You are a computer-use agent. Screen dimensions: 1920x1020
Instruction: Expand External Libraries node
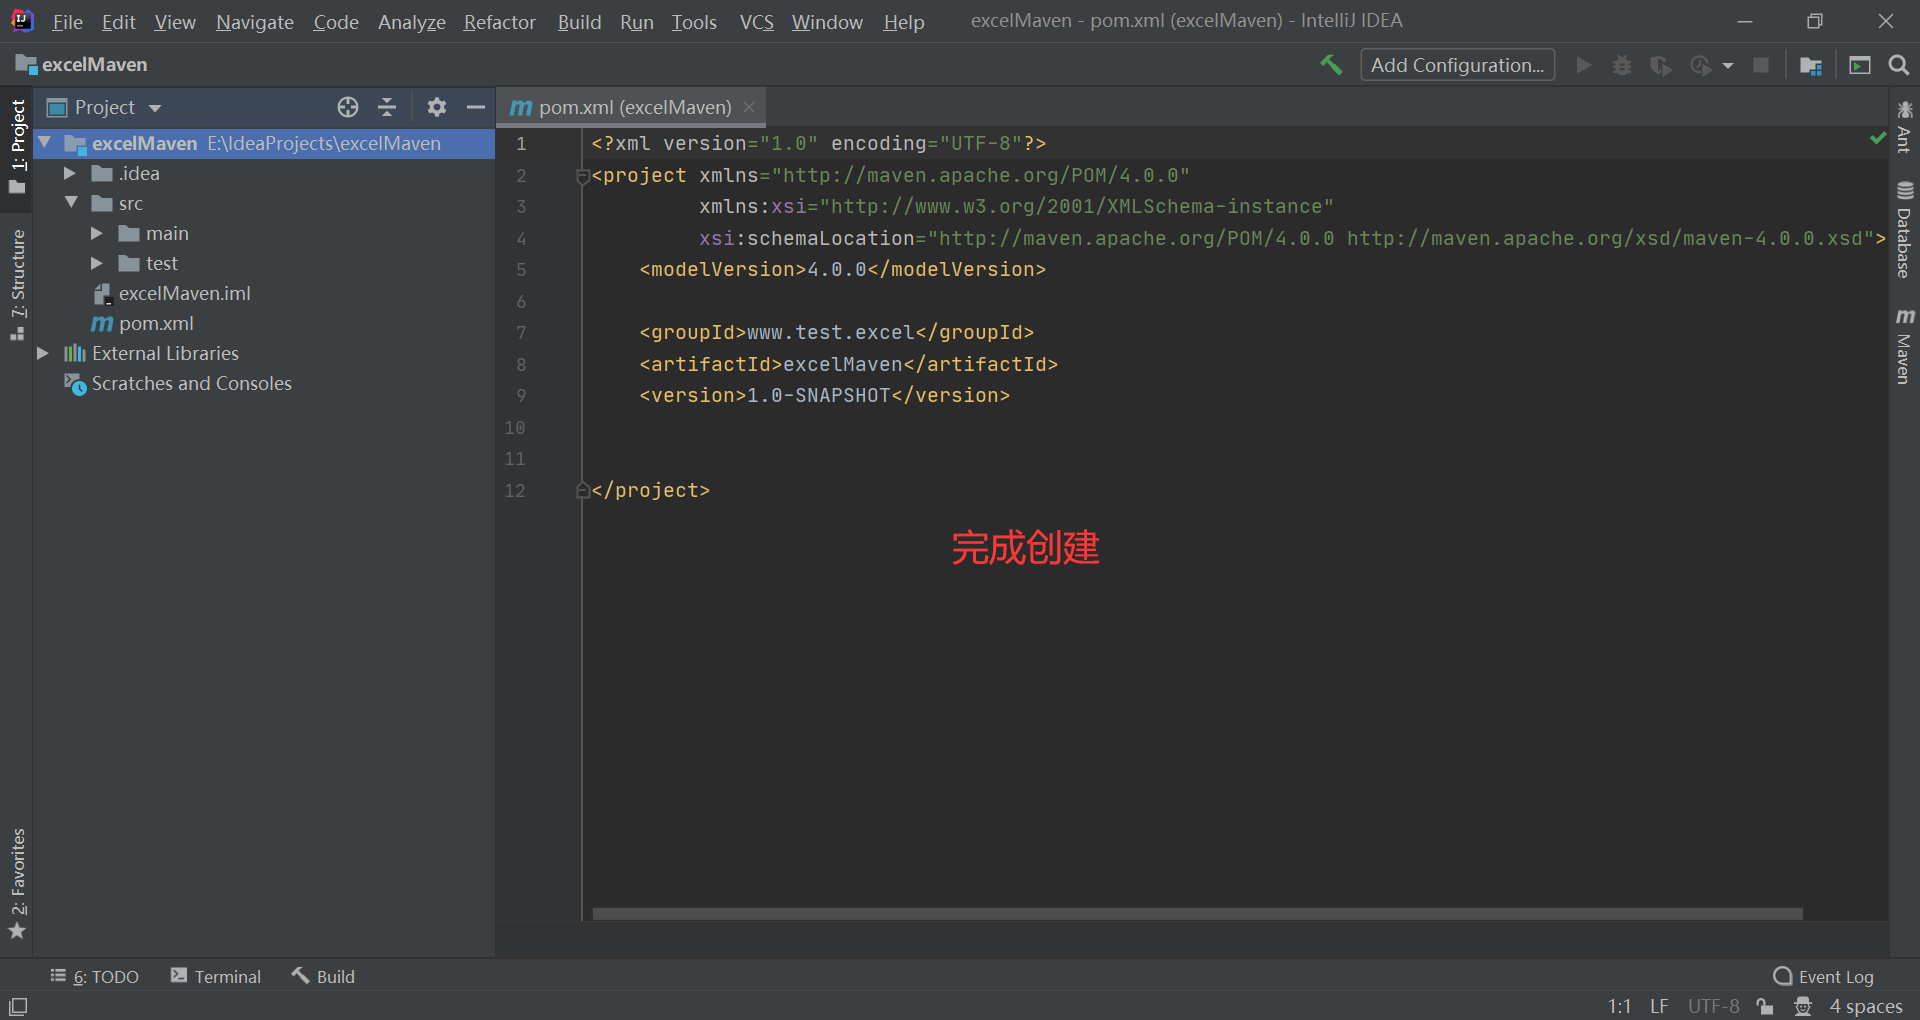[43, 353]
